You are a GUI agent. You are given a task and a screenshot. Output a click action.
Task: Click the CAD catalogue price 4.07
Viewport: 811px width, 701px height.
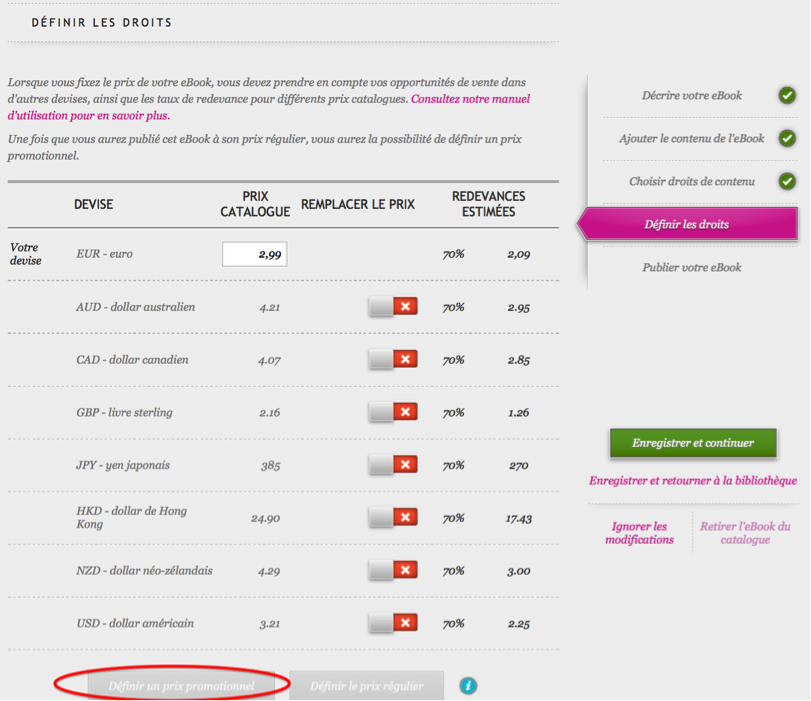269,360
